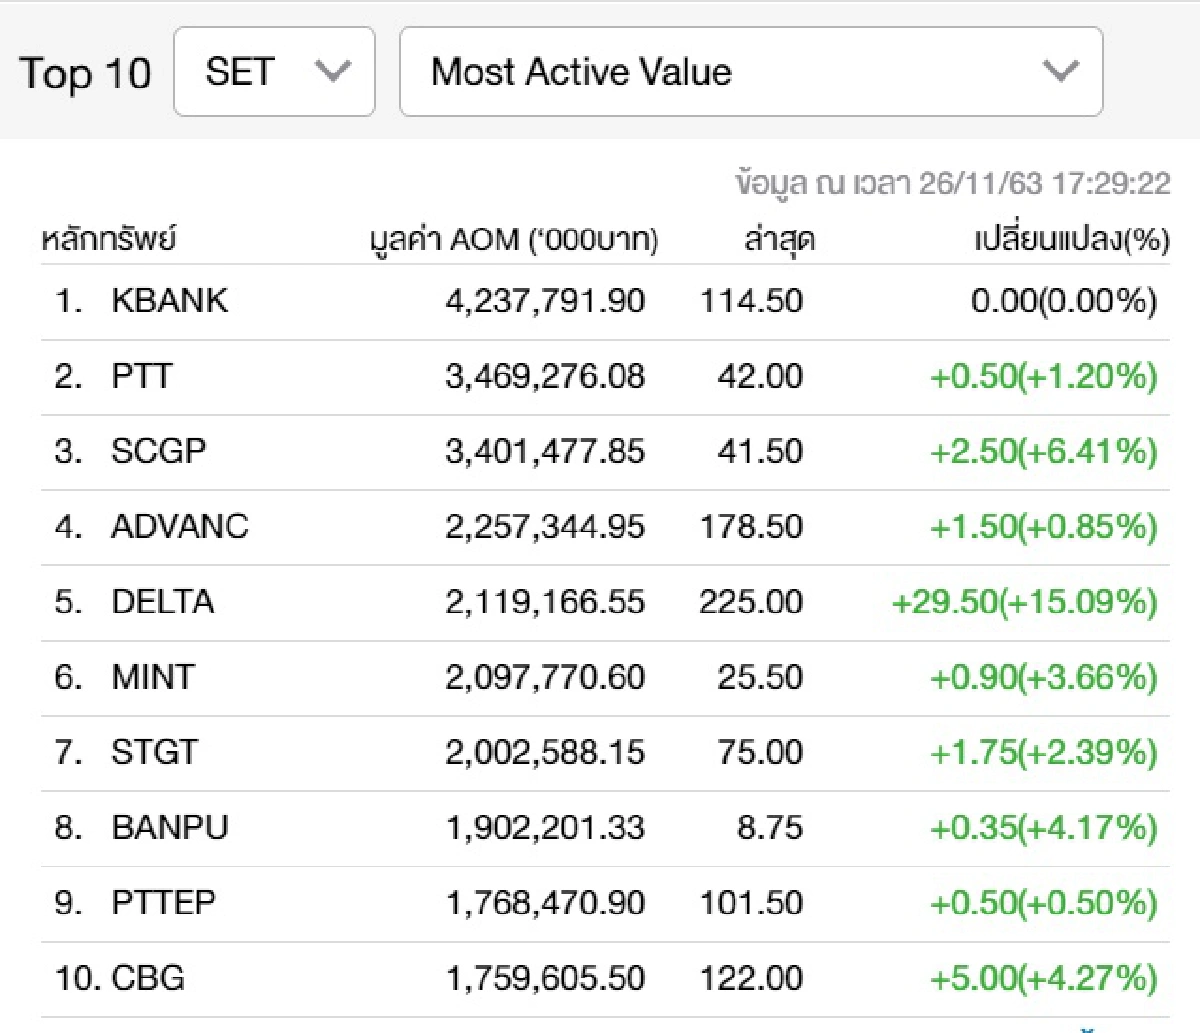This screenshot has width=1200, height=1033.
Task: Click the ล่าสุด column header
Action: (778, 240)
